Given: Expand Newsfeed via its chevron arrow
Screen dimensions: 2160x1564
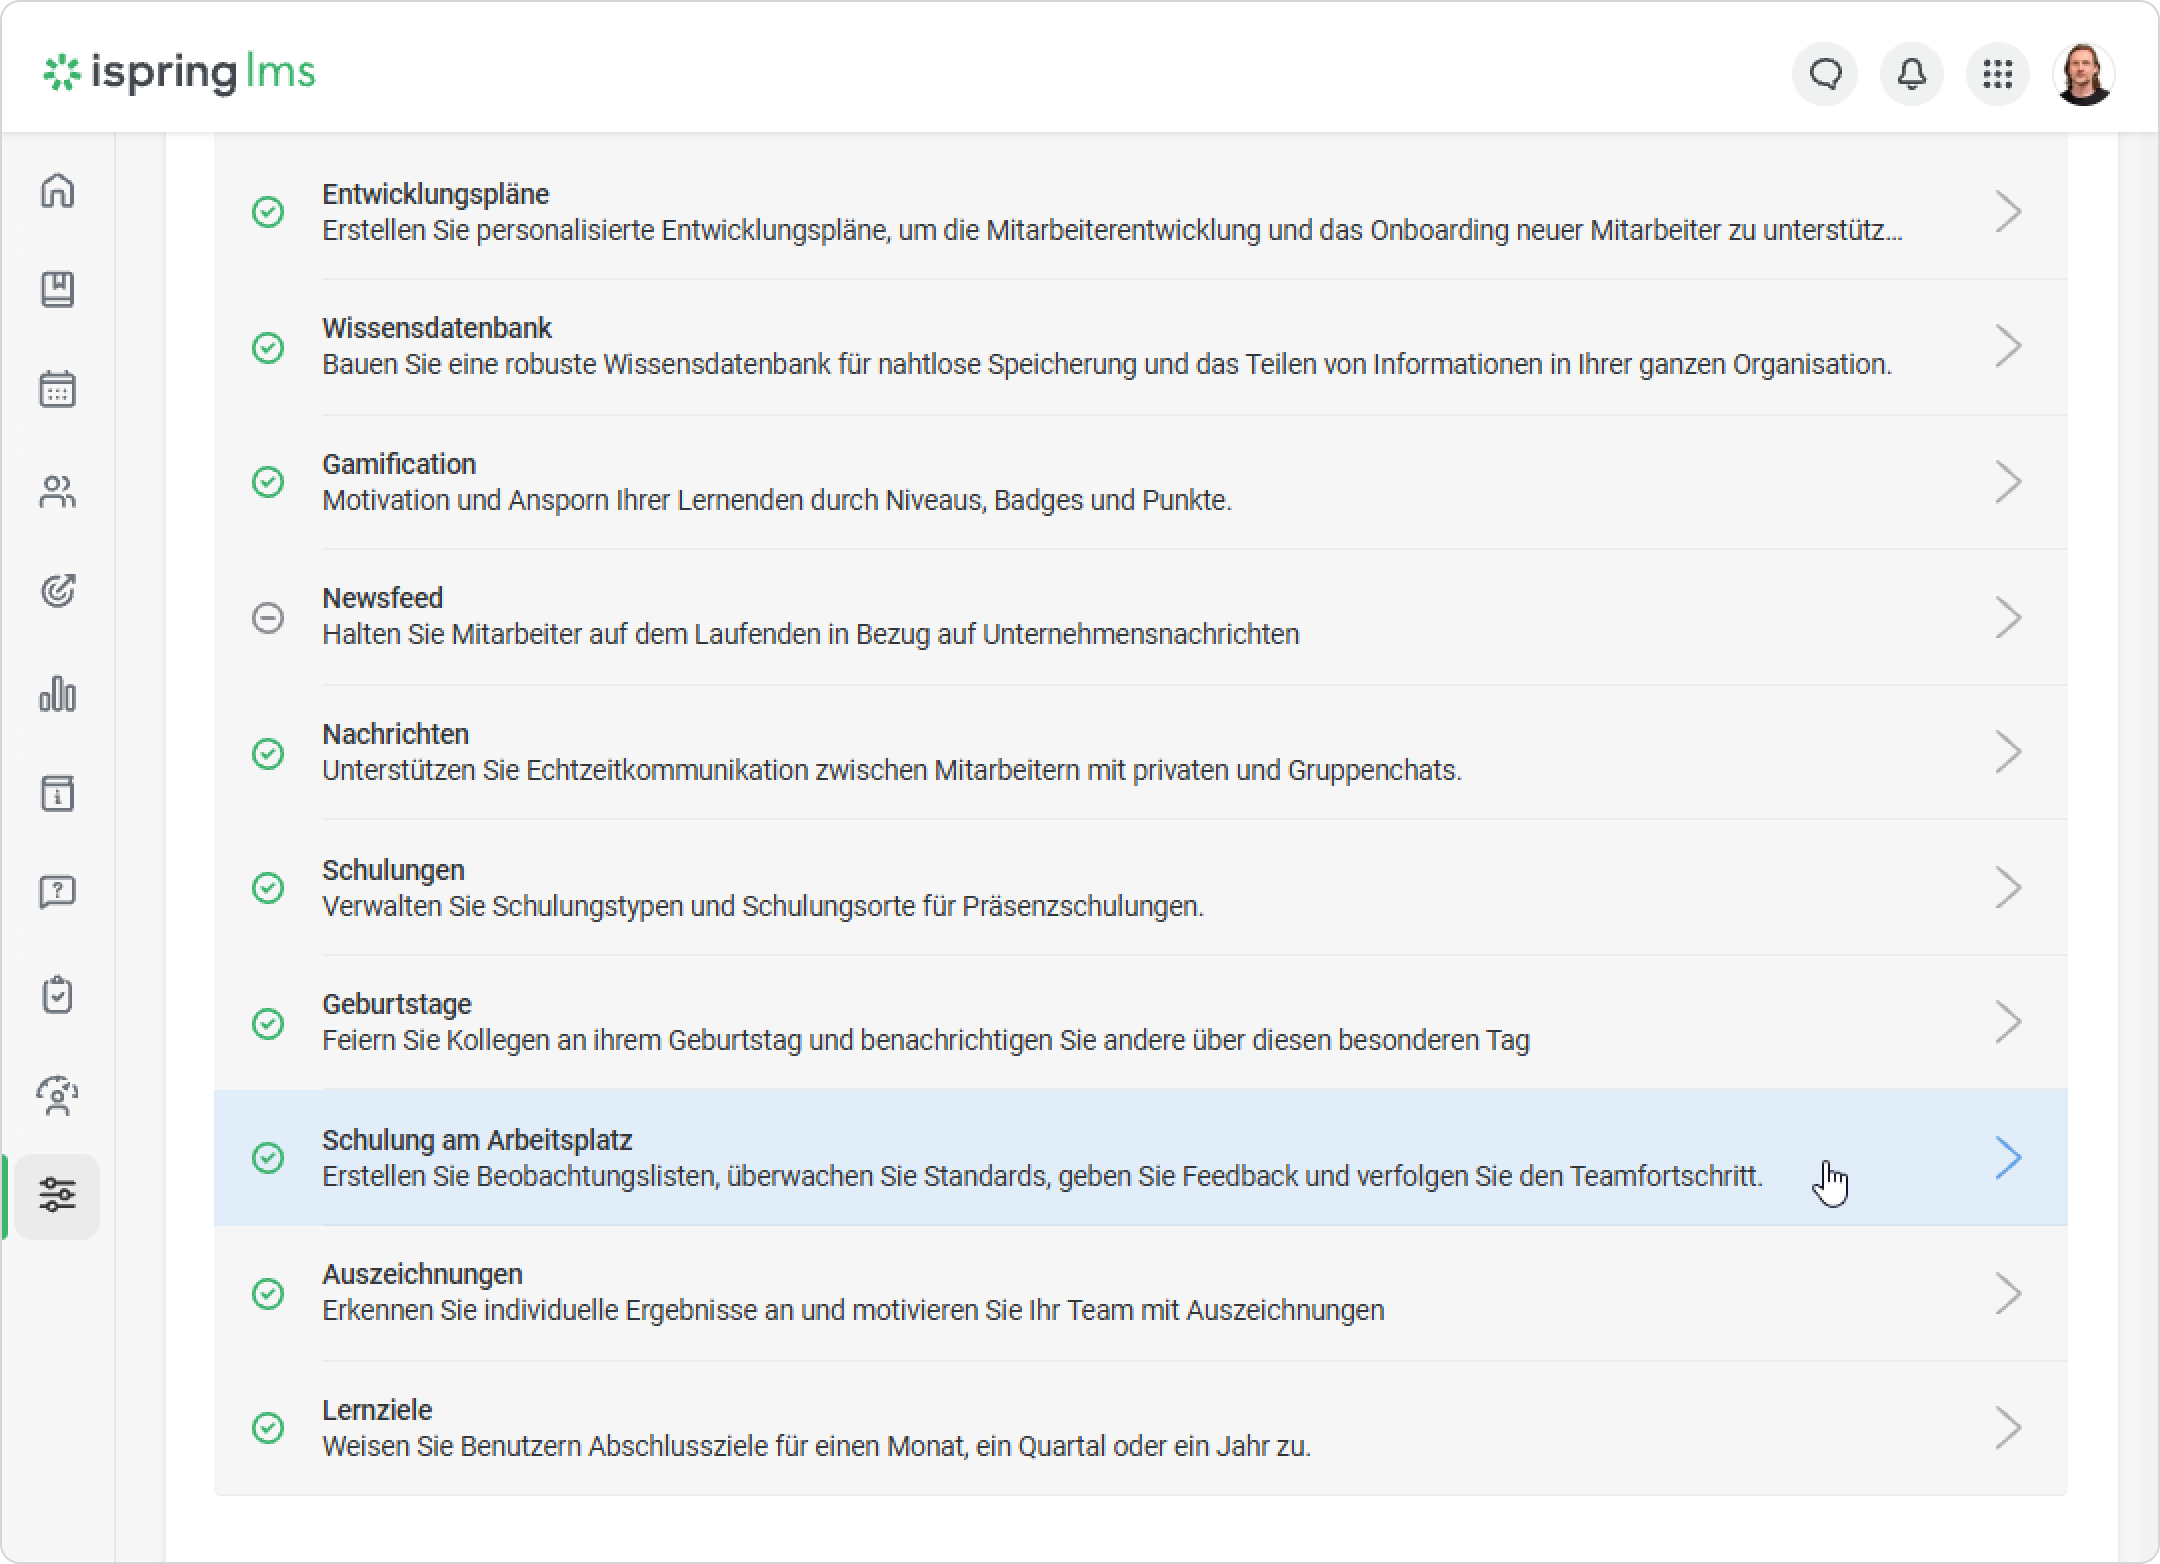Looking at the screenshot, I should pos(2008,617).
